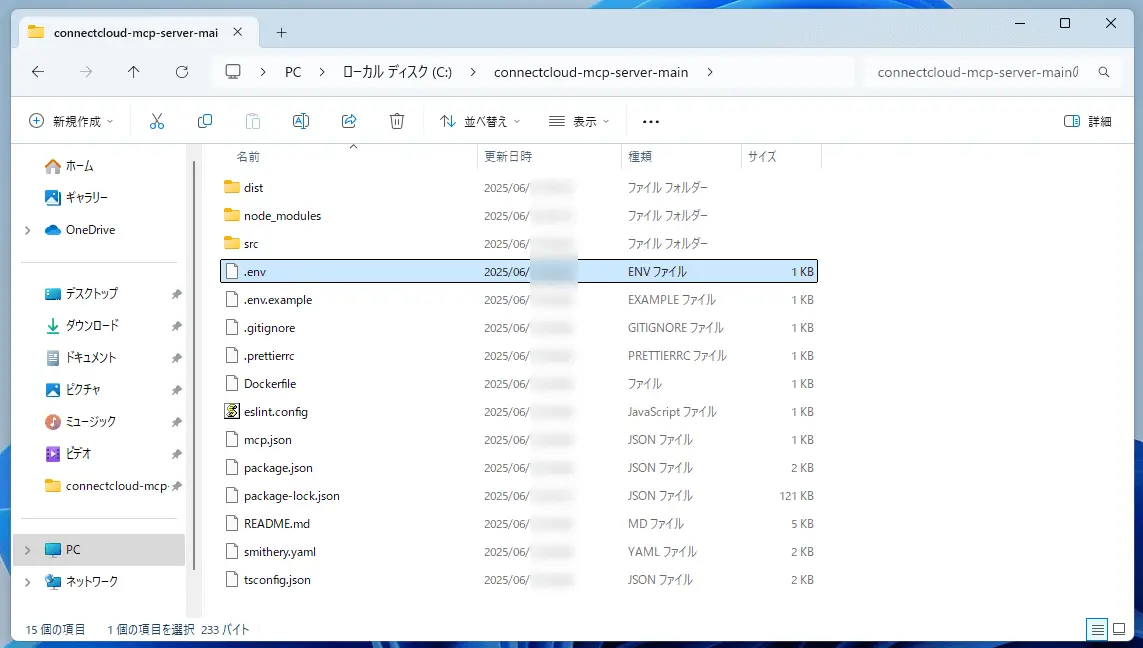Screen dimensions: 1143x648
Task: Click the Delete trash icon
Action: tap(397, 121)
